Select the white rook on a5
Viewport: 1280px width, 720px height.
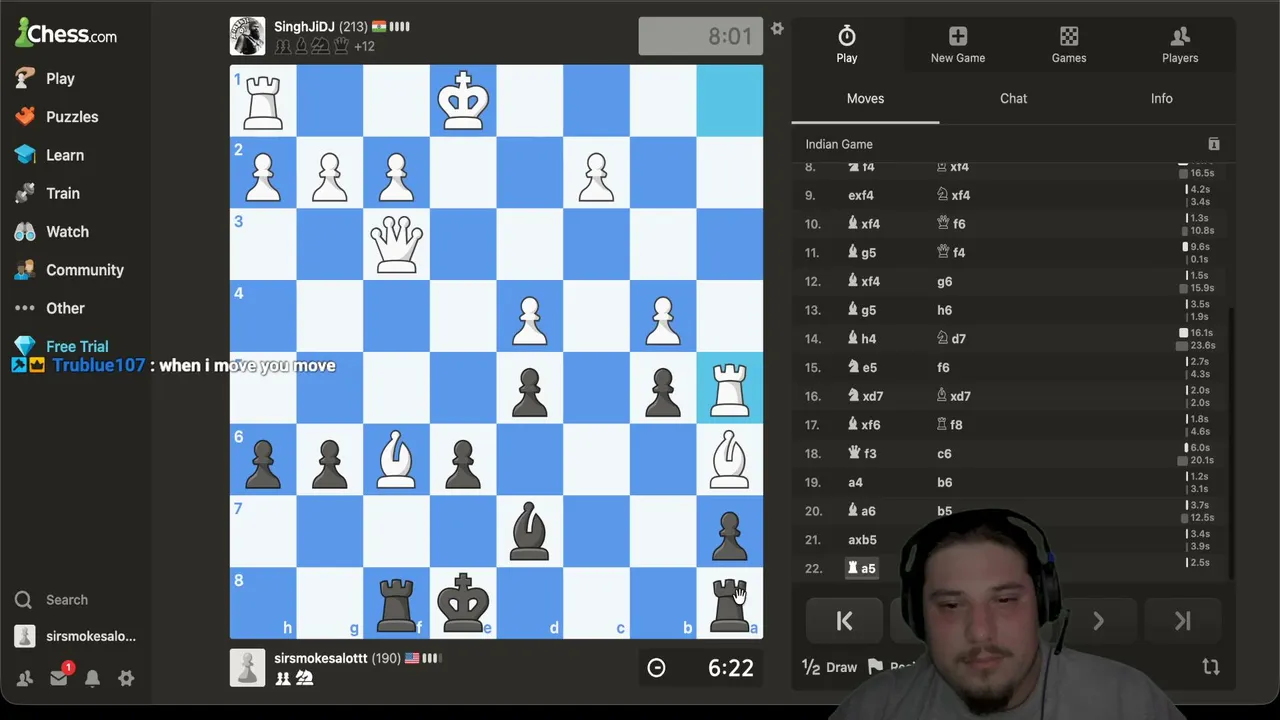click(729, 388)
